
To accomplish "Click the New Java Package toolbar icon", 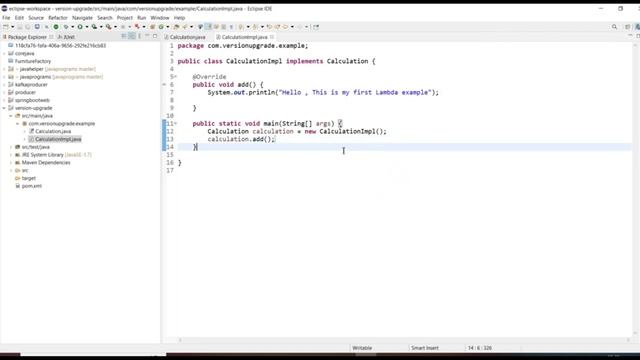I will (x=153, y=27).
